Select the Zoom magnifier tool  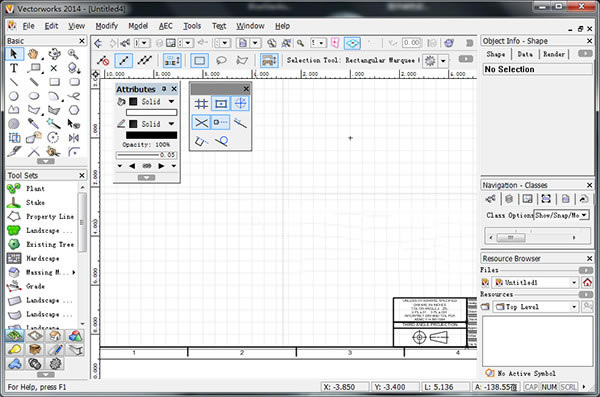(73, 54)
